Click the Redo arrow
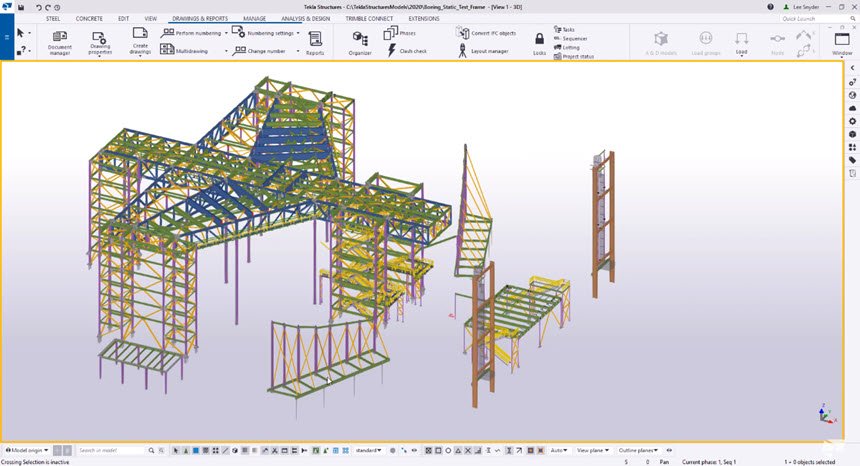 (x=48, y=7)
